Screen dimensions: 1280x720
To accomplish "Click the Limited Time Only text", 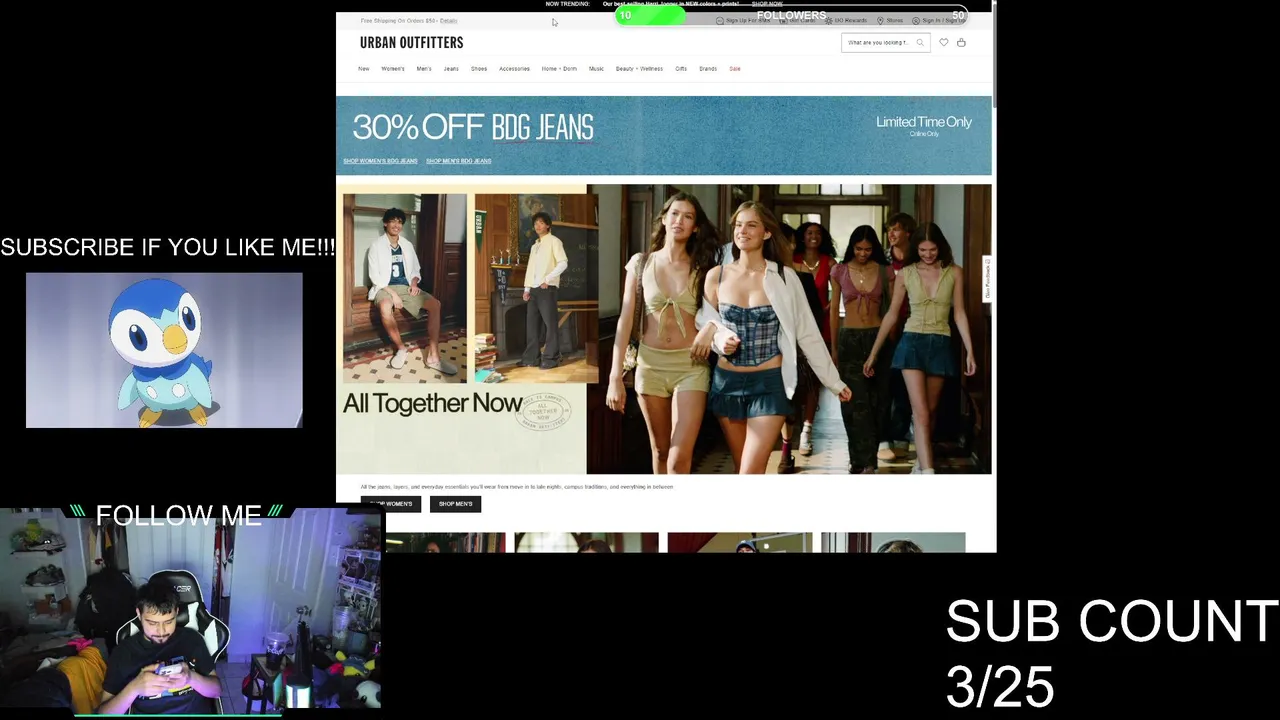I will [x=924, y=122].
